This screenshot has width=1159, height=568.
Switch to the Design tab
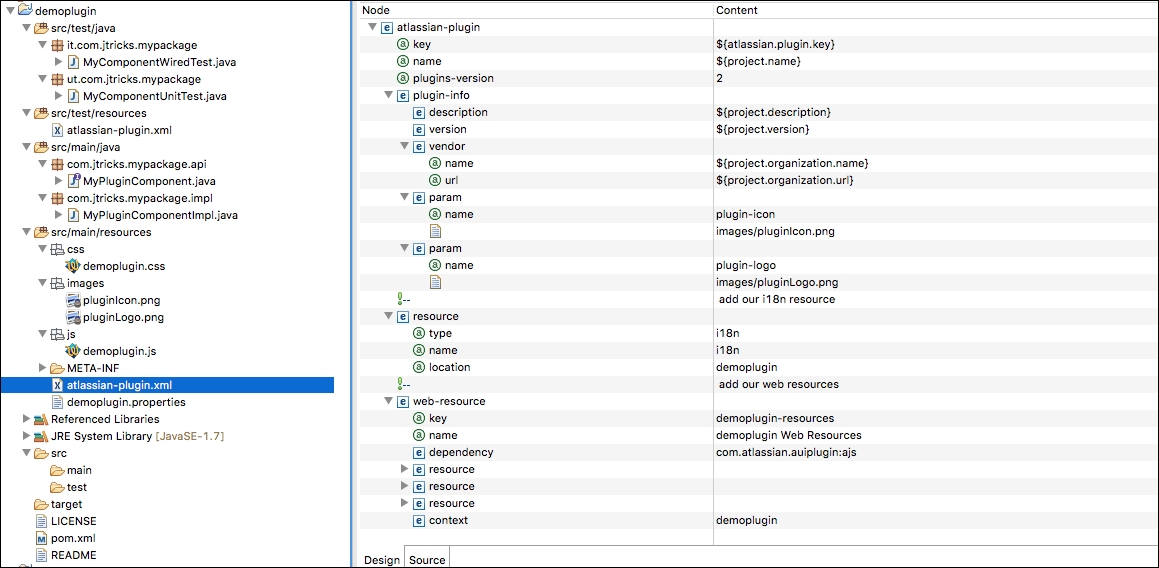click(381, 559)
